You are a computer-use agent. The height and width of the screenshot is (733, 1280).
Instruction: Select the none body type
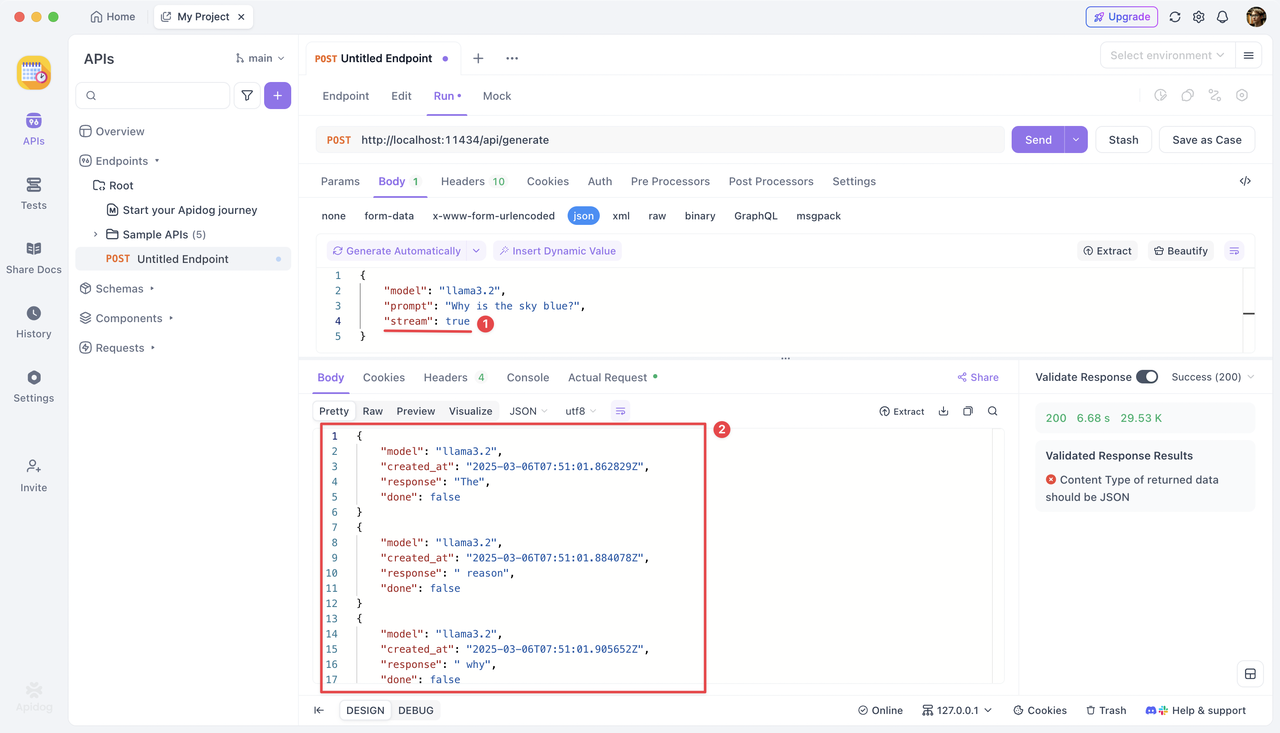click(333, 215)
